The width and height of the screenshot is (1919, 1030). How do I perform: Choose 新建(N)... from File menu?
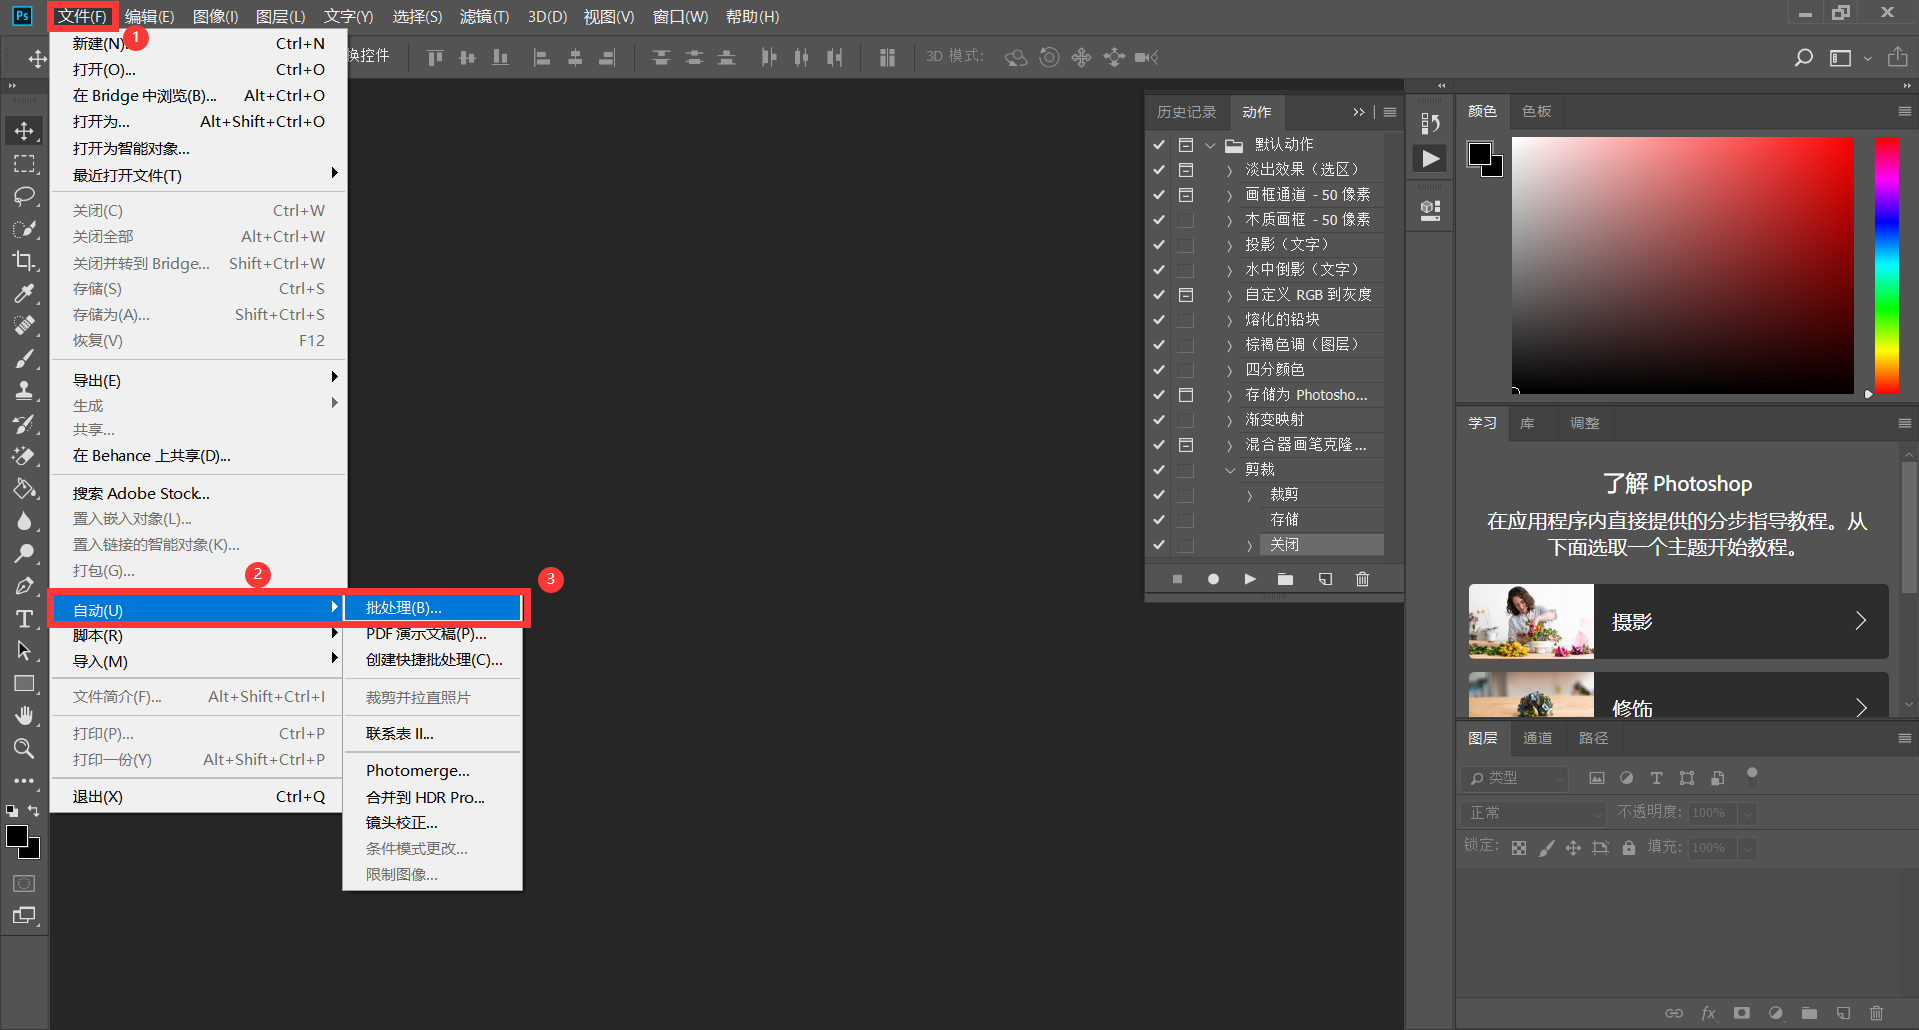pyautogui.click(x=199, y=43)
